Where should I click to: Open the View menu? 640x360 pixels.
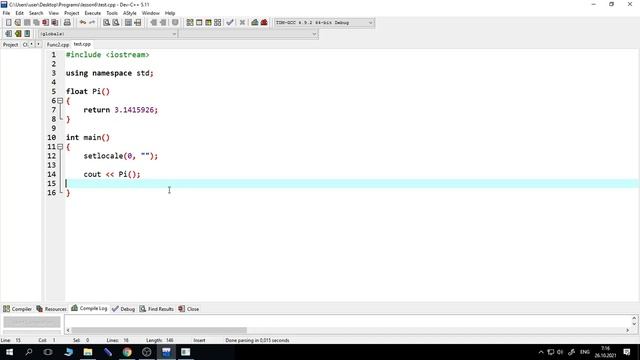point(53,13)
